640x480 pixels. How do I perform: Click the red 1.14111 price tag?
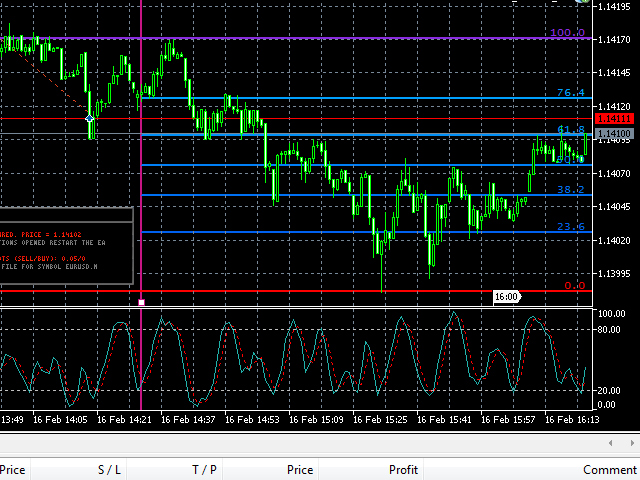[615, 119]
